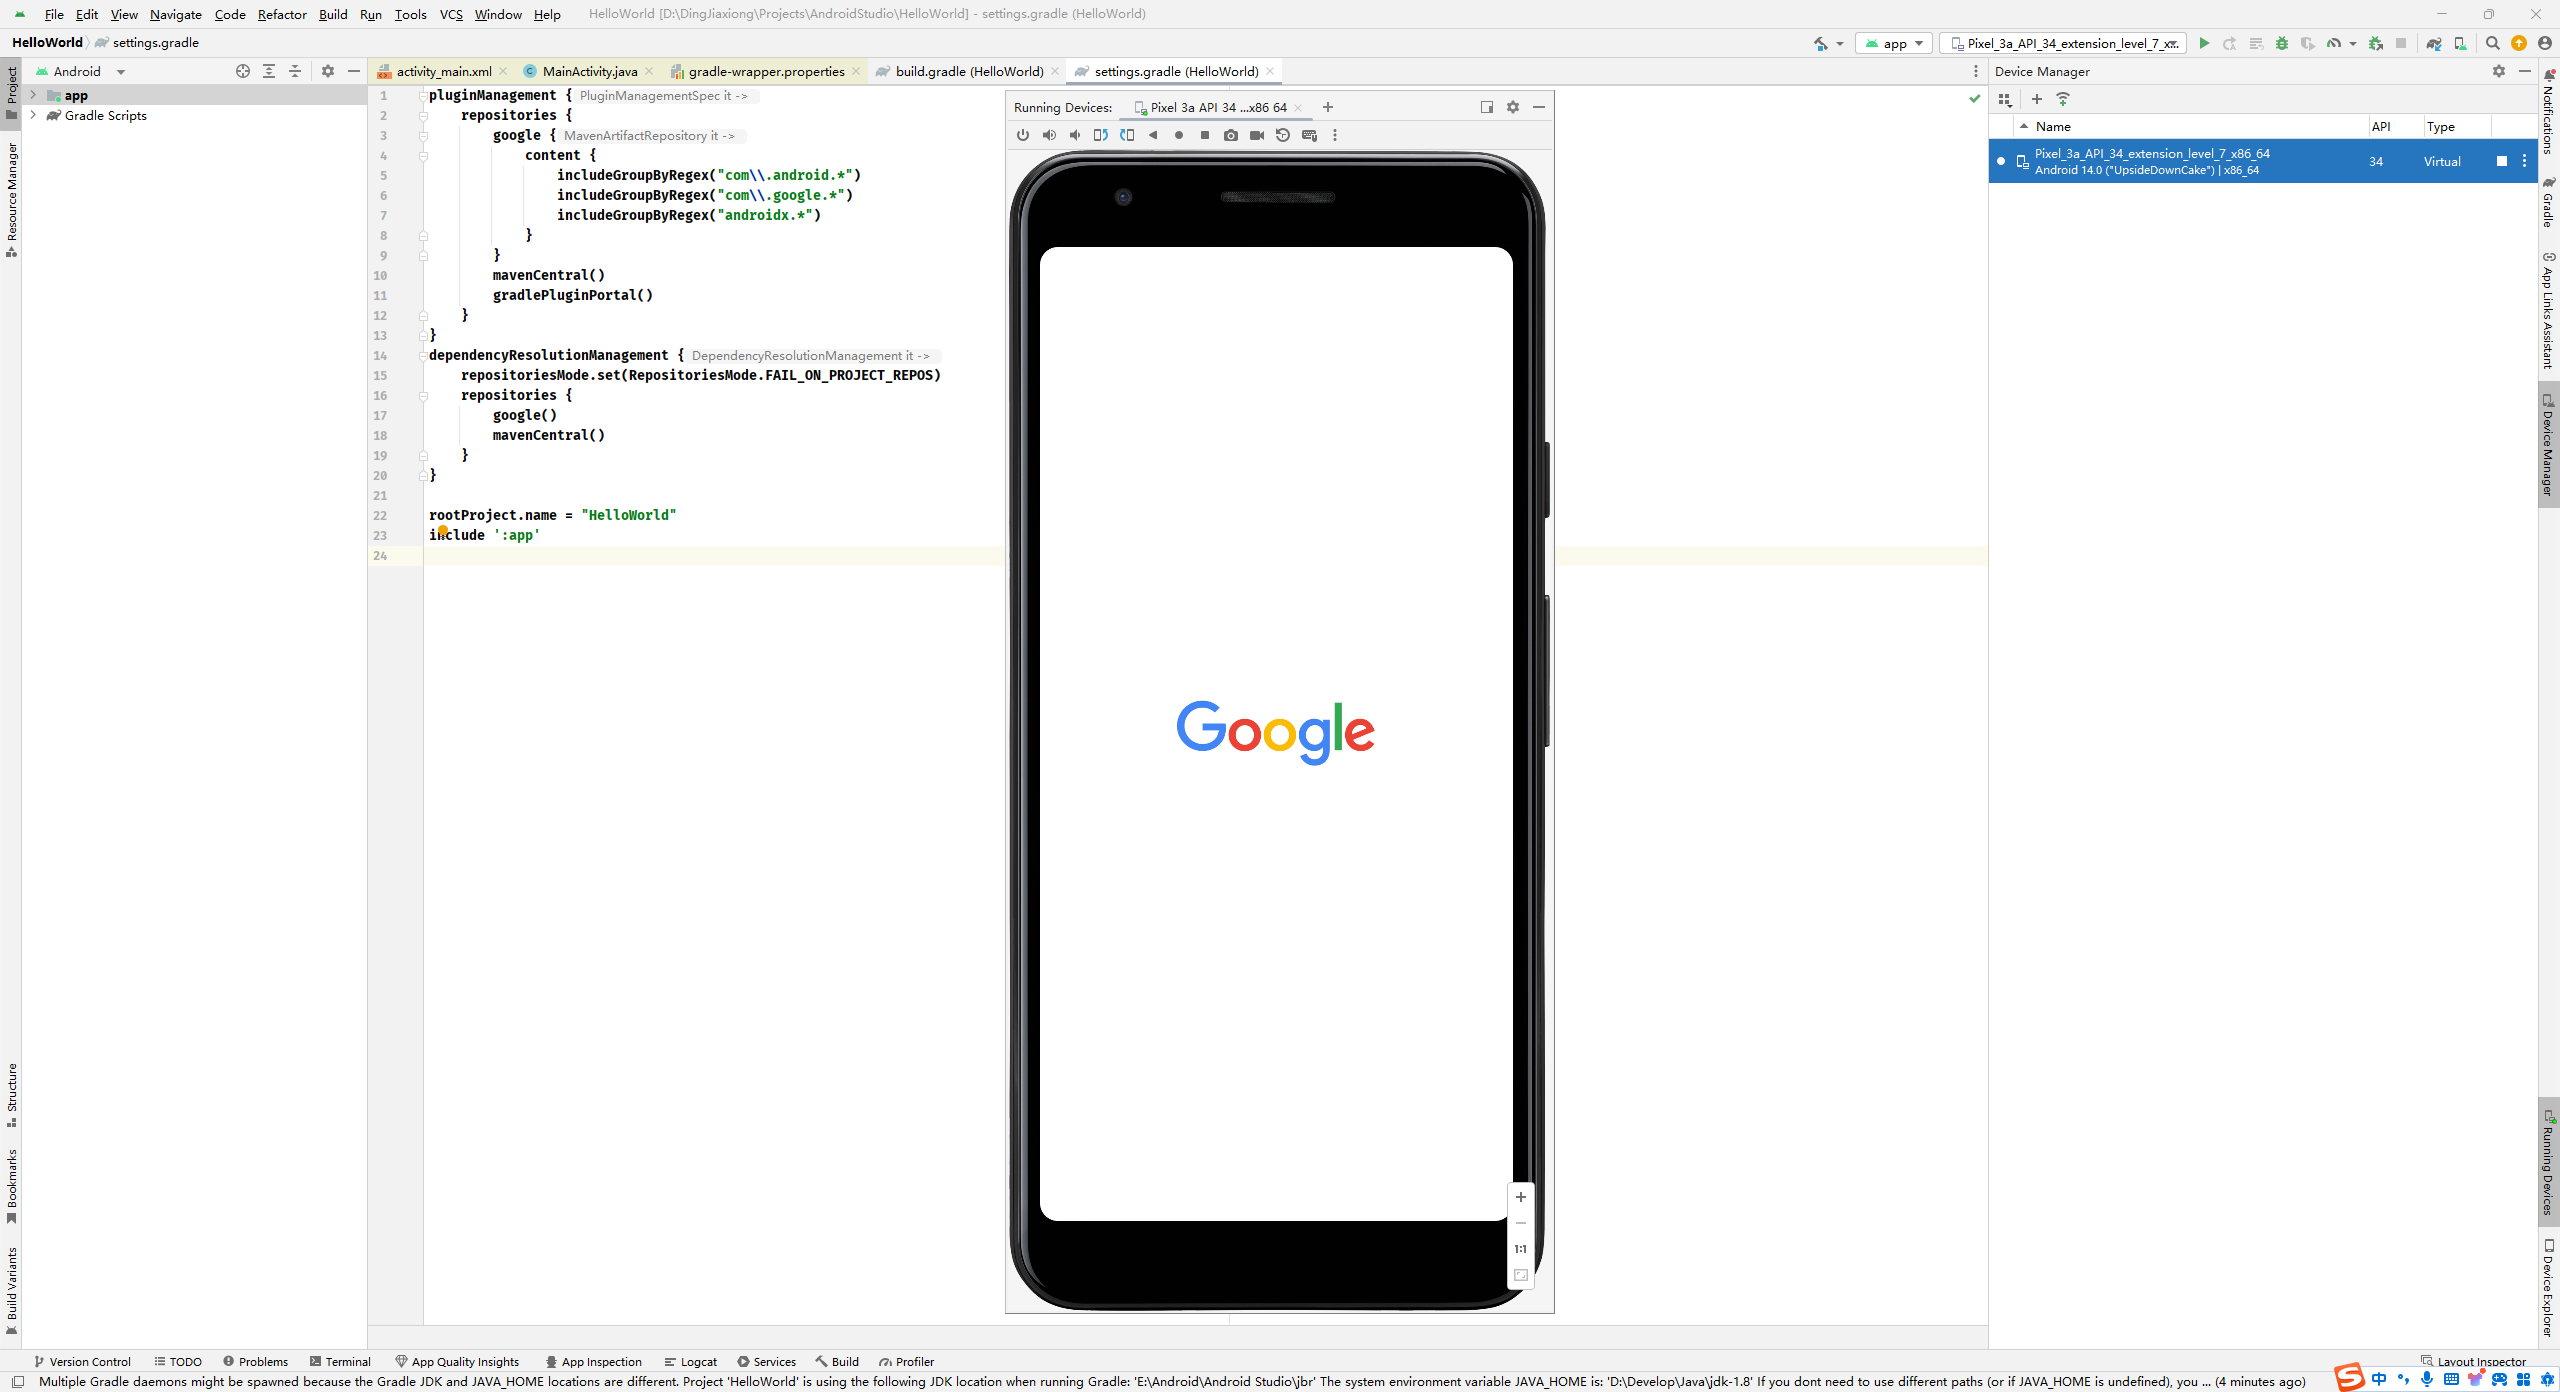Image resolution: width=2560 pixels, height=1392 pixels.
Task: Debug app with green bug icon
Action: [x=2282, y=43]
